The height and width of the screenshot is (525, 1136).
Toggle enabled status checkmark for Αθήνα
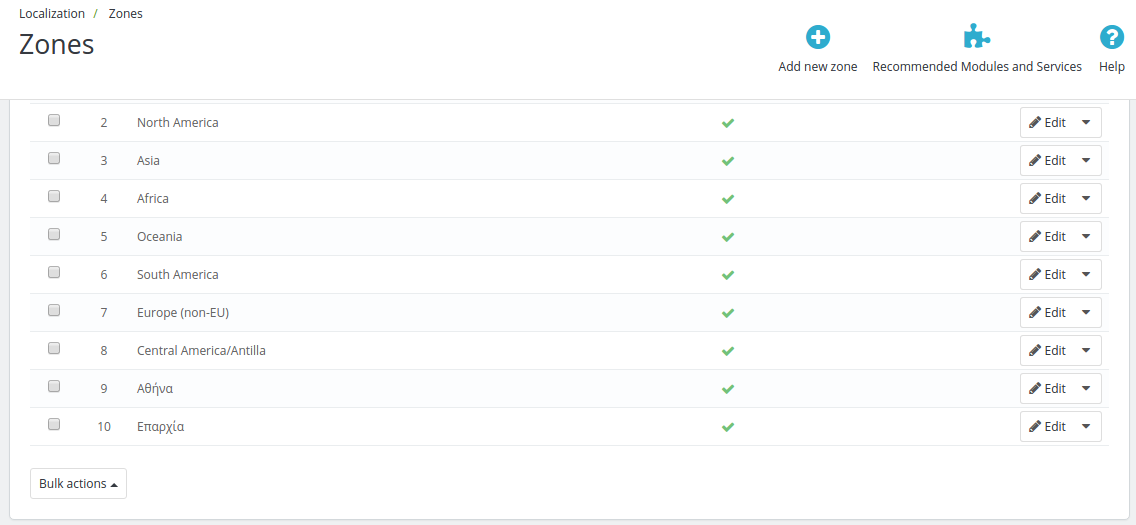click(x=728, y=389)
